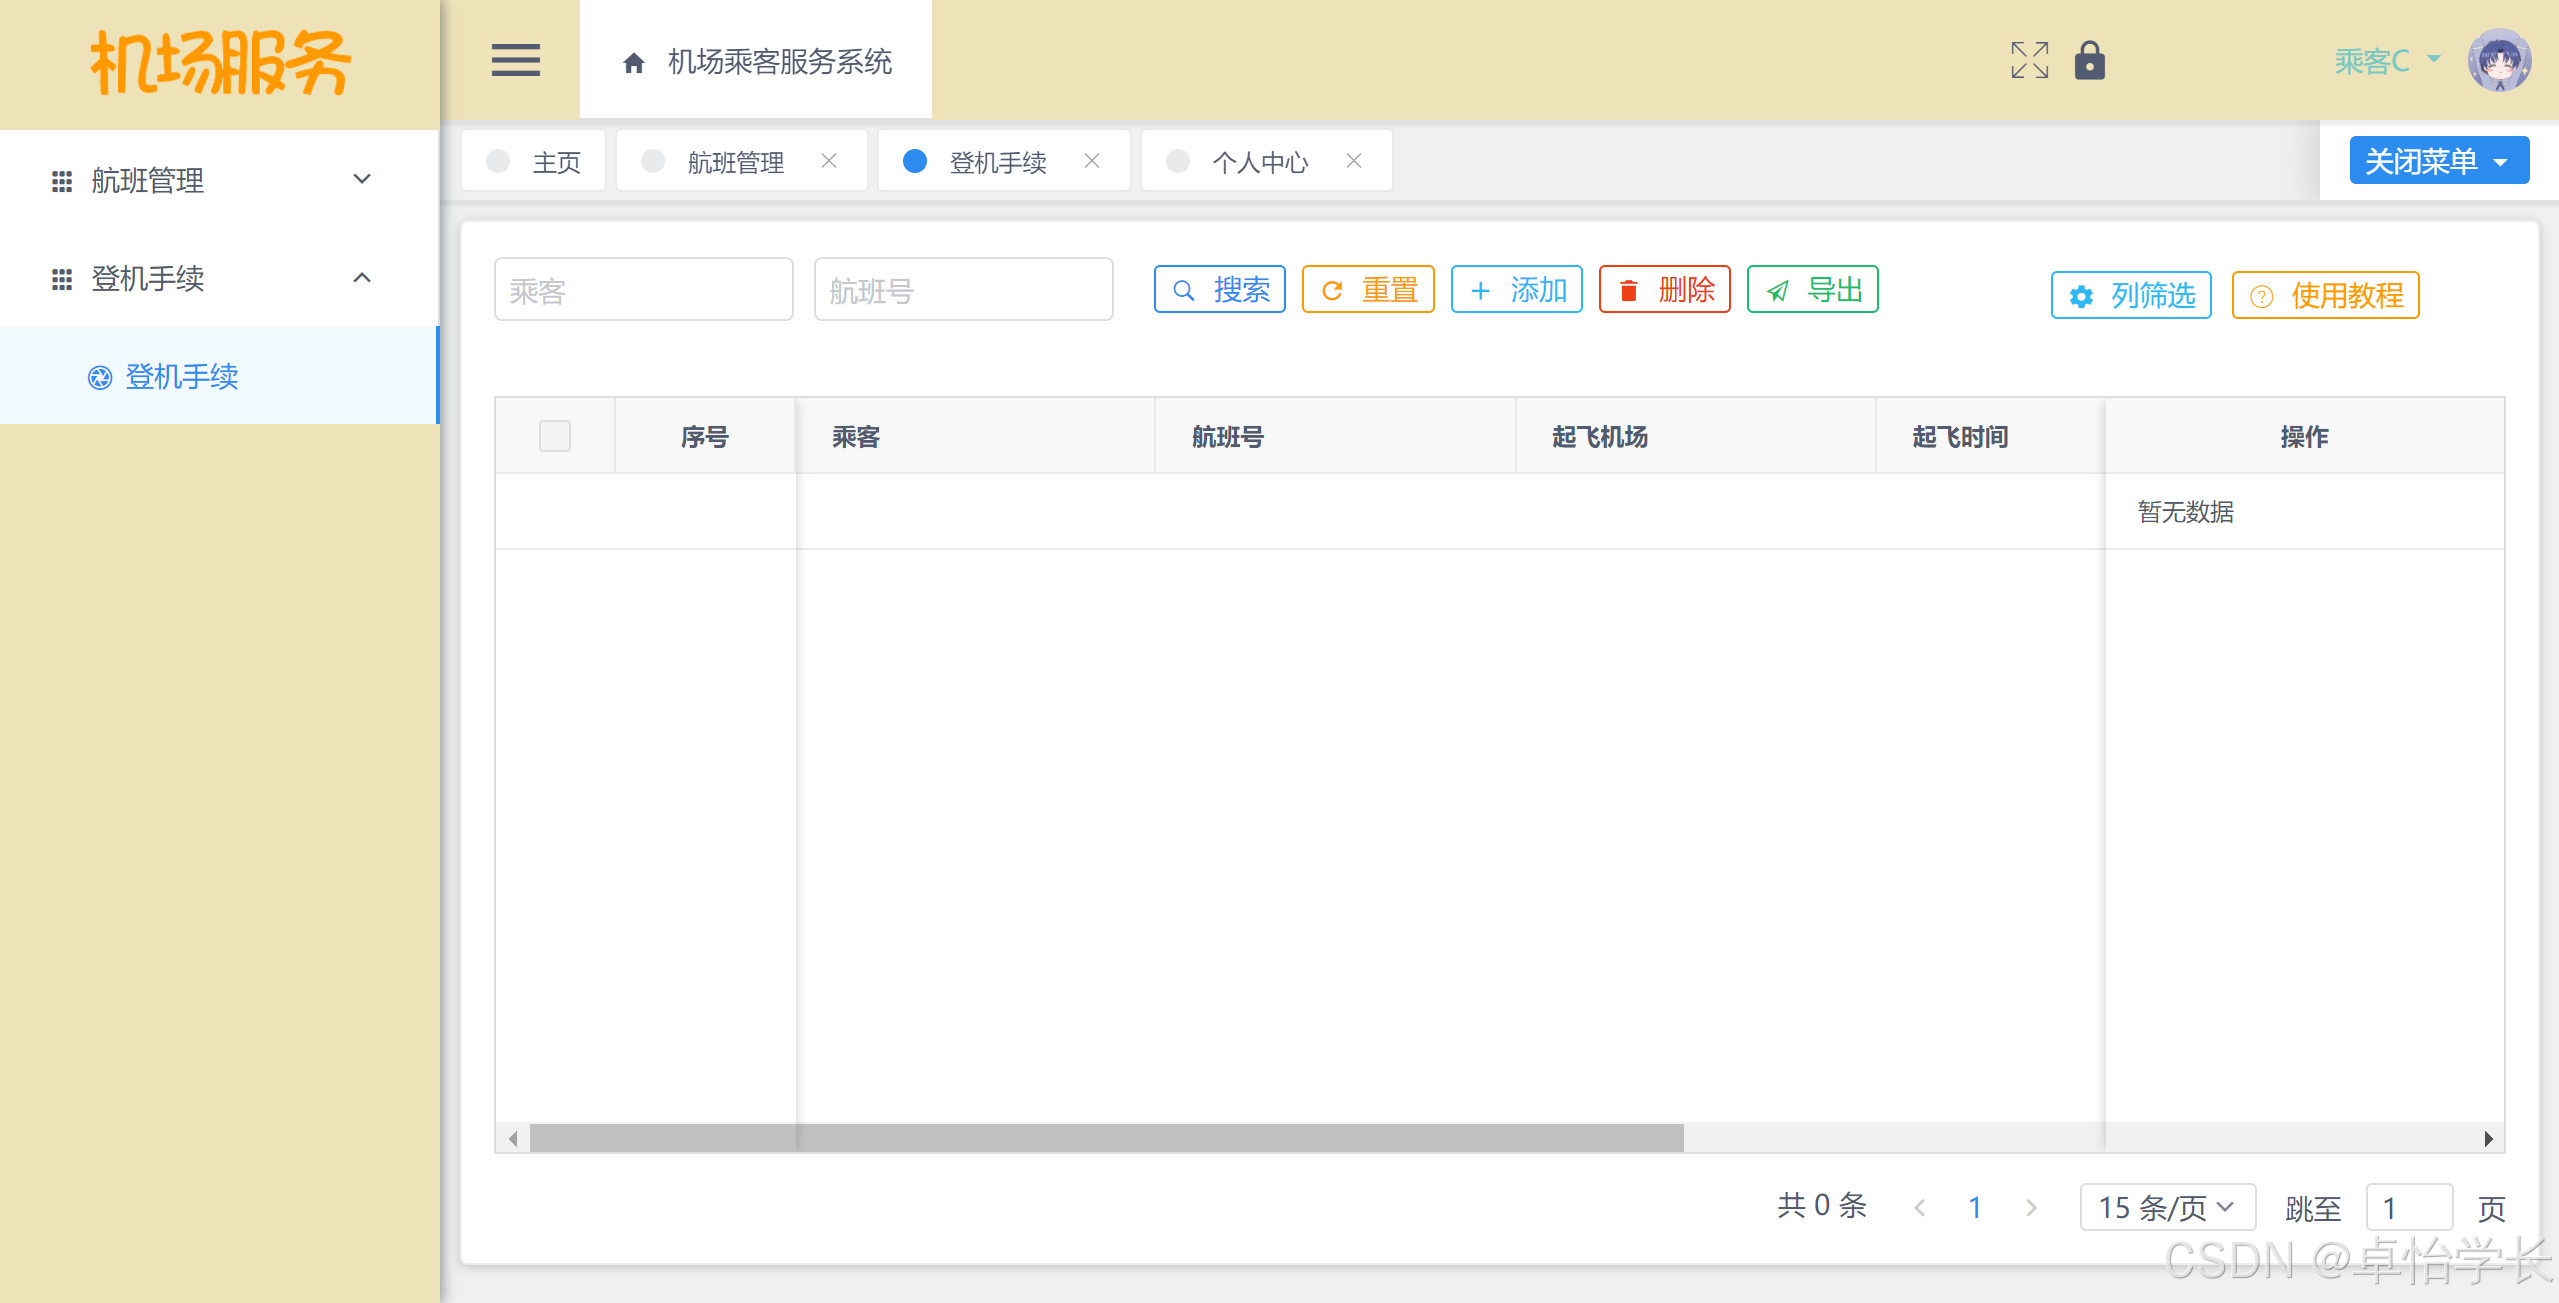Image resolution: width=2559 pixels, height=1303 pixels.
Task: Click the left arrow of the horizontal scrollbar
Action: click(x=513, y=1138)
